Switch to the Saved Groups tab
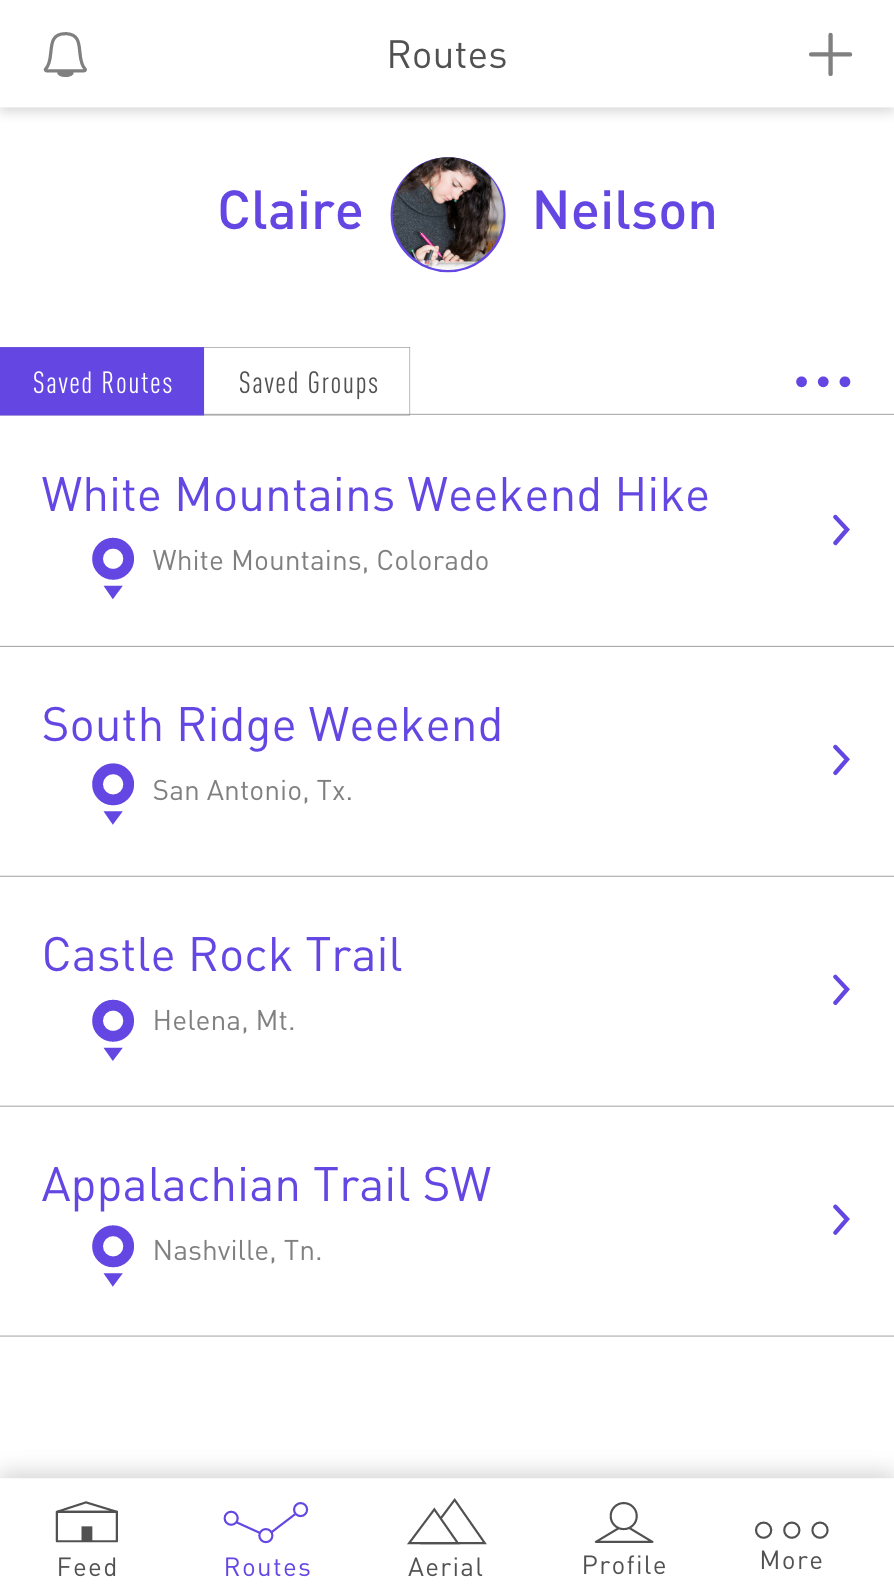 click(x=308, y=382)
